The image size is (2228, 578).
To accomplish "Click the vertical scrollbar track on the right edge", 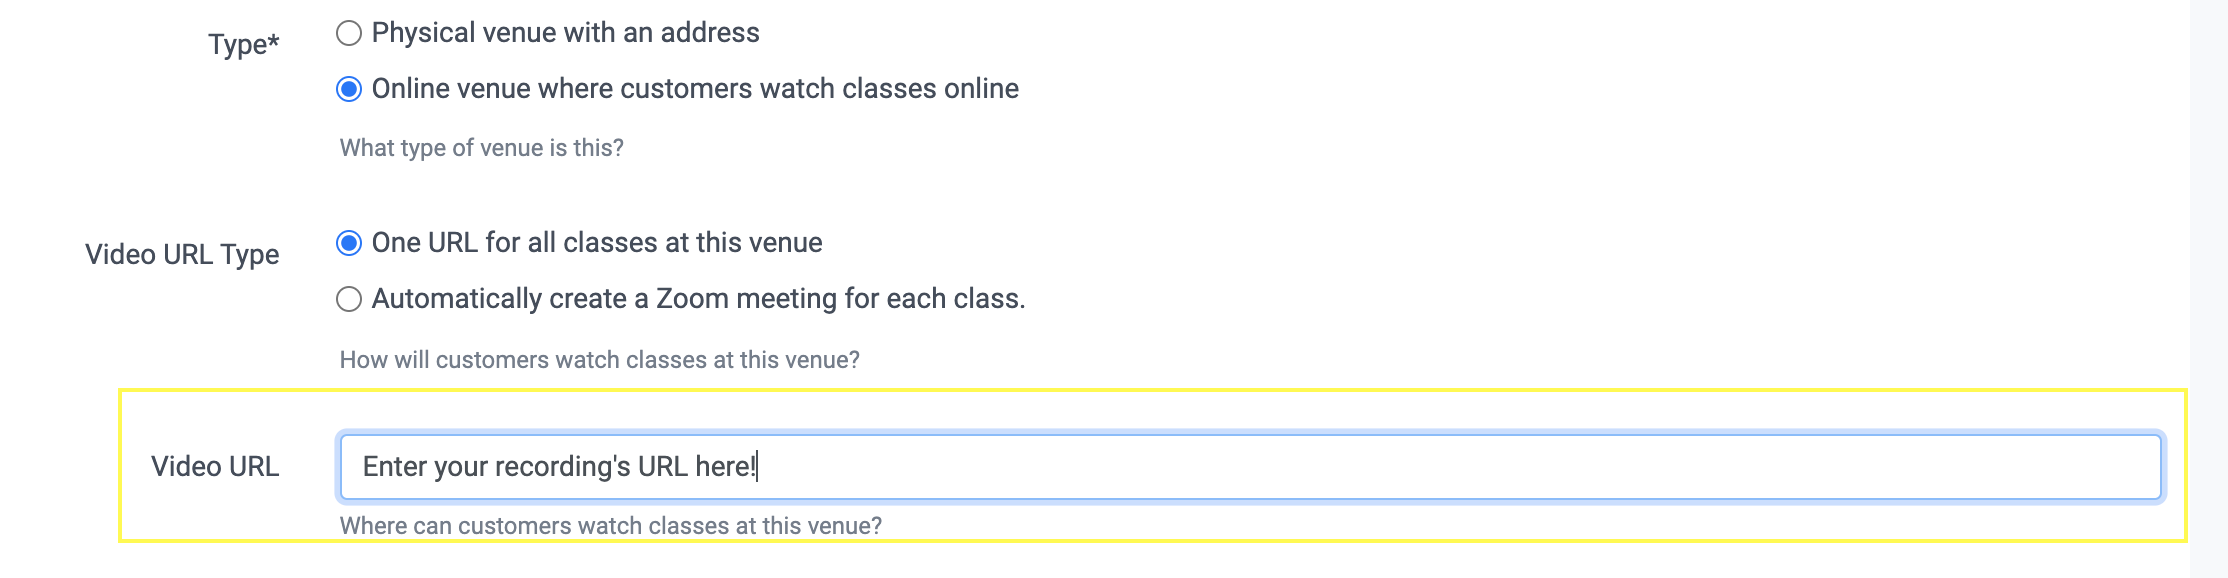I will coord(2208,289).
